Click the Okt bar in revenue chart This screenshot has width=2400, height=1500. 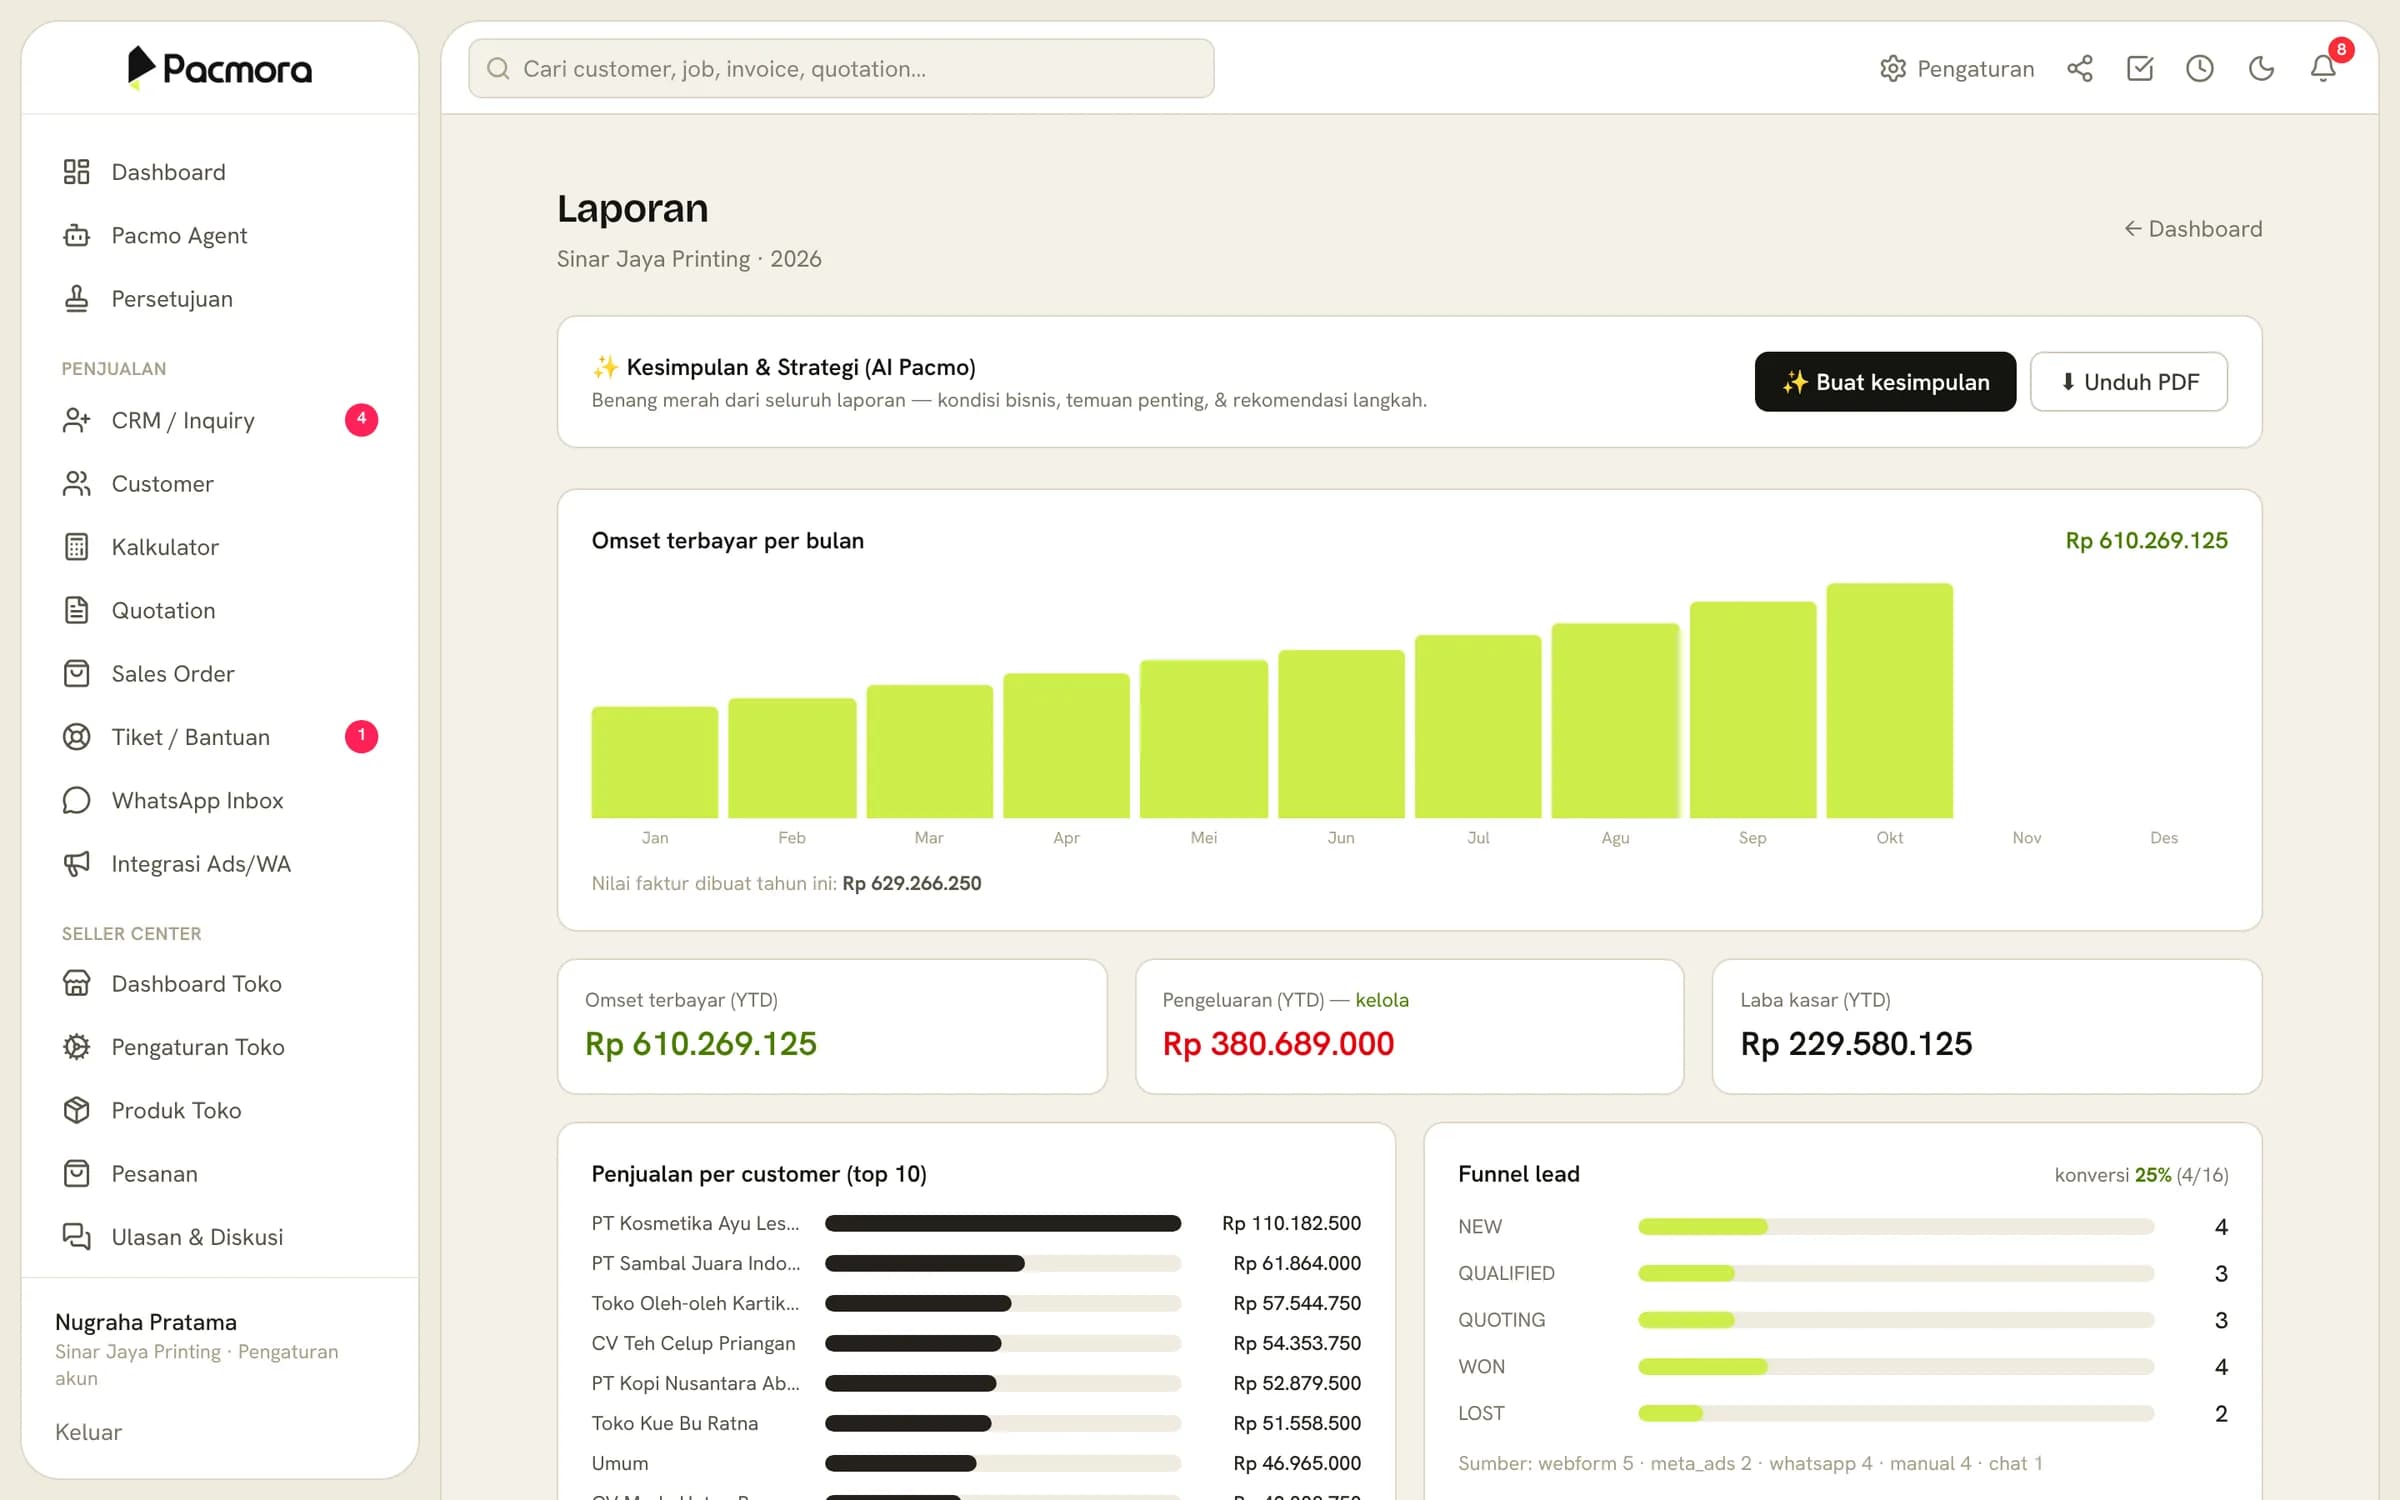tap(1889, 700)
